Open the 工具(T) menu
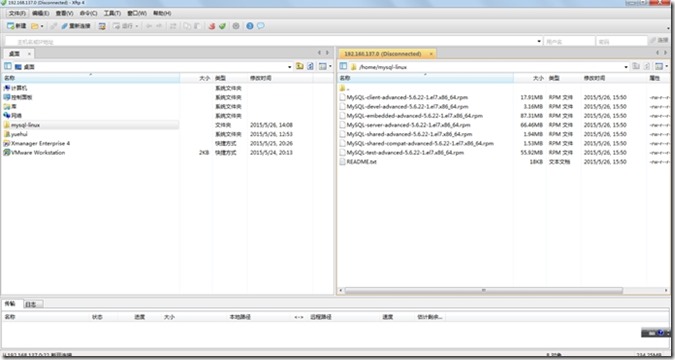The width and height of the screenshot is (675, 360). tap(112, 13)
